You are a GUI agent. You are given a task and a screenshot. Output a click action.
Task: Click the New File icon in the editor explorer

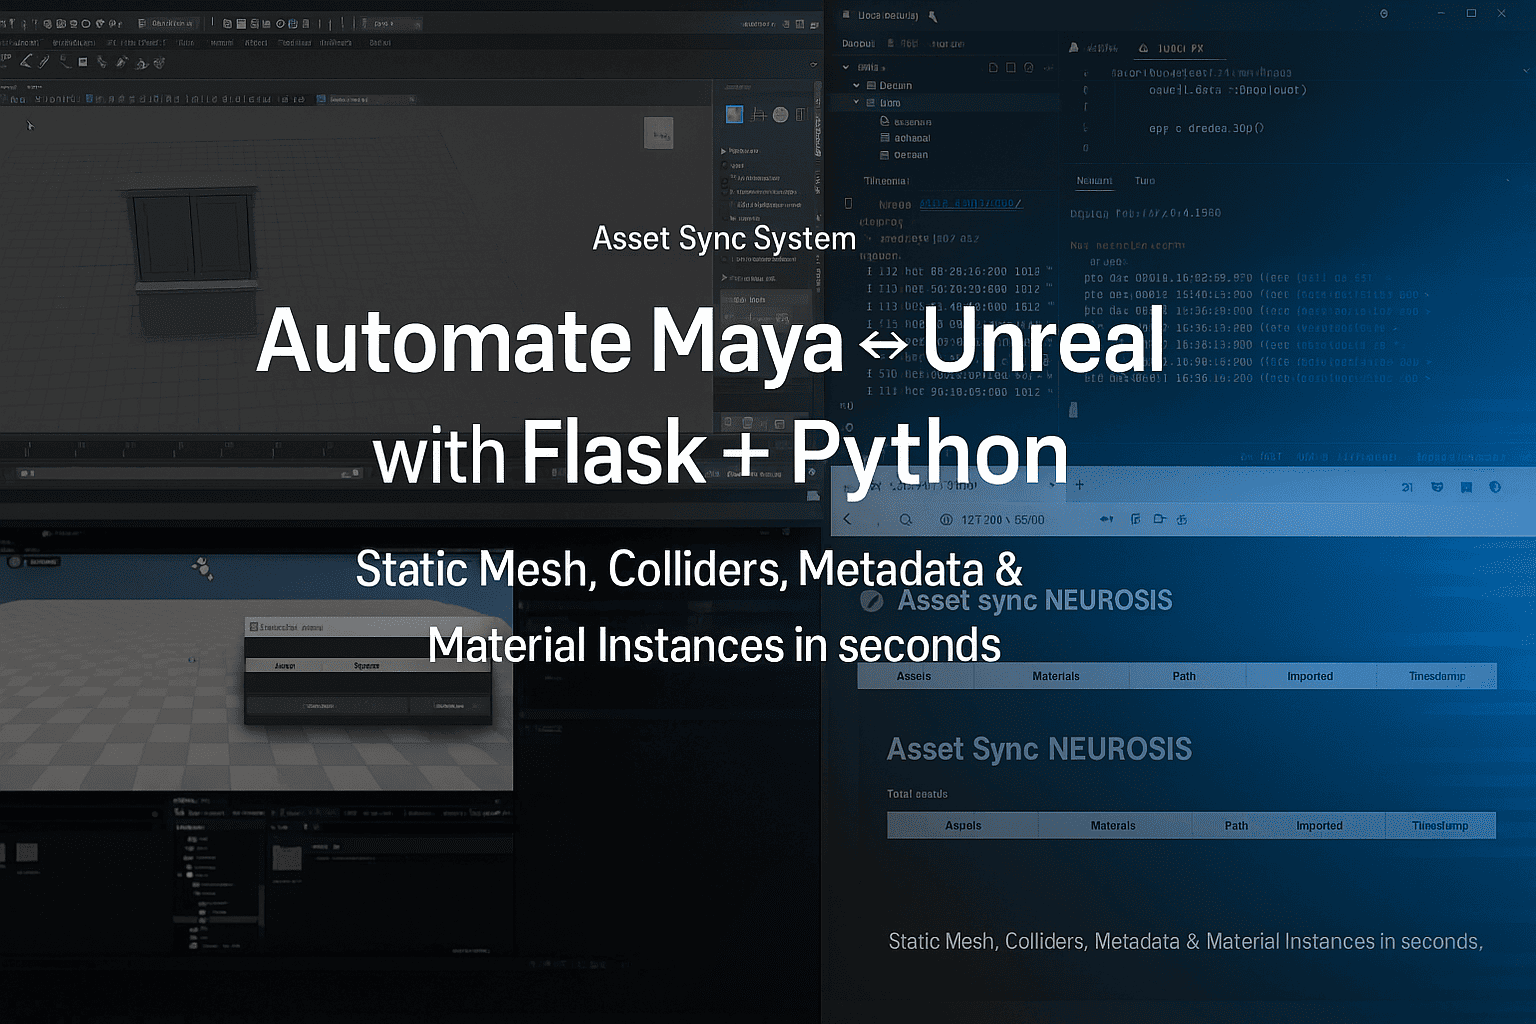993,67
